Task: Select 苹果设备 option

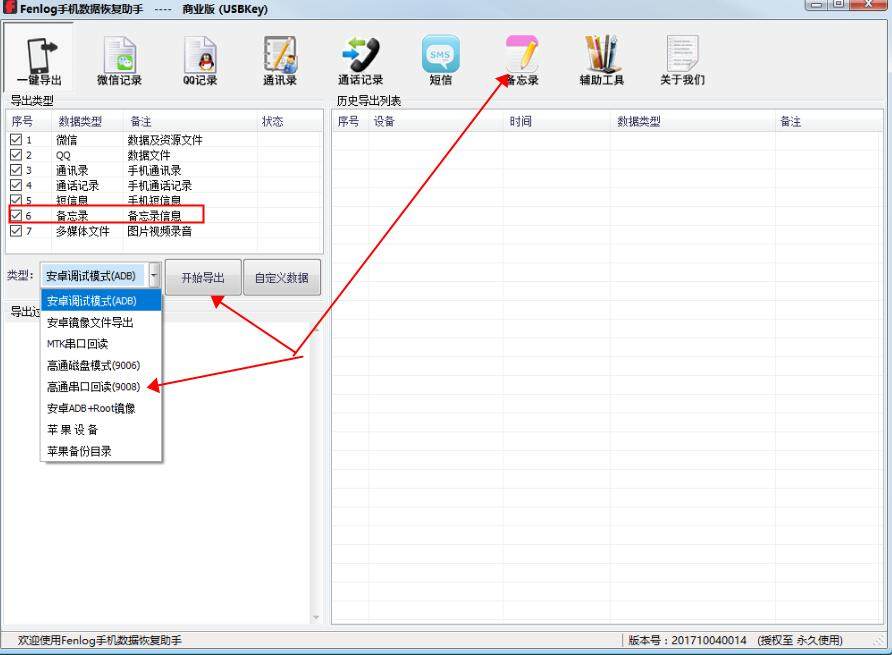Action: point(101,430)
